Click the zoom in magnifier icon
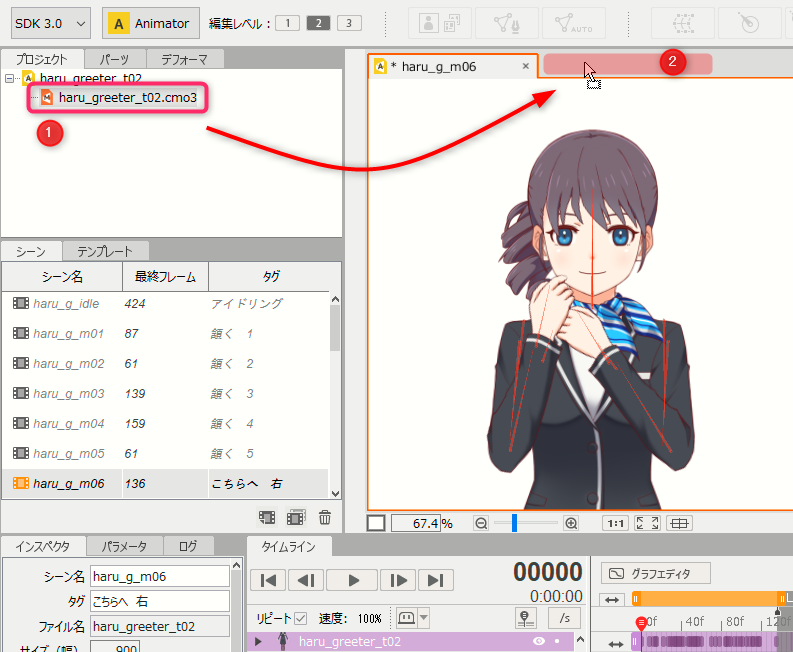793x652 pixels. [x=571, y=523]
